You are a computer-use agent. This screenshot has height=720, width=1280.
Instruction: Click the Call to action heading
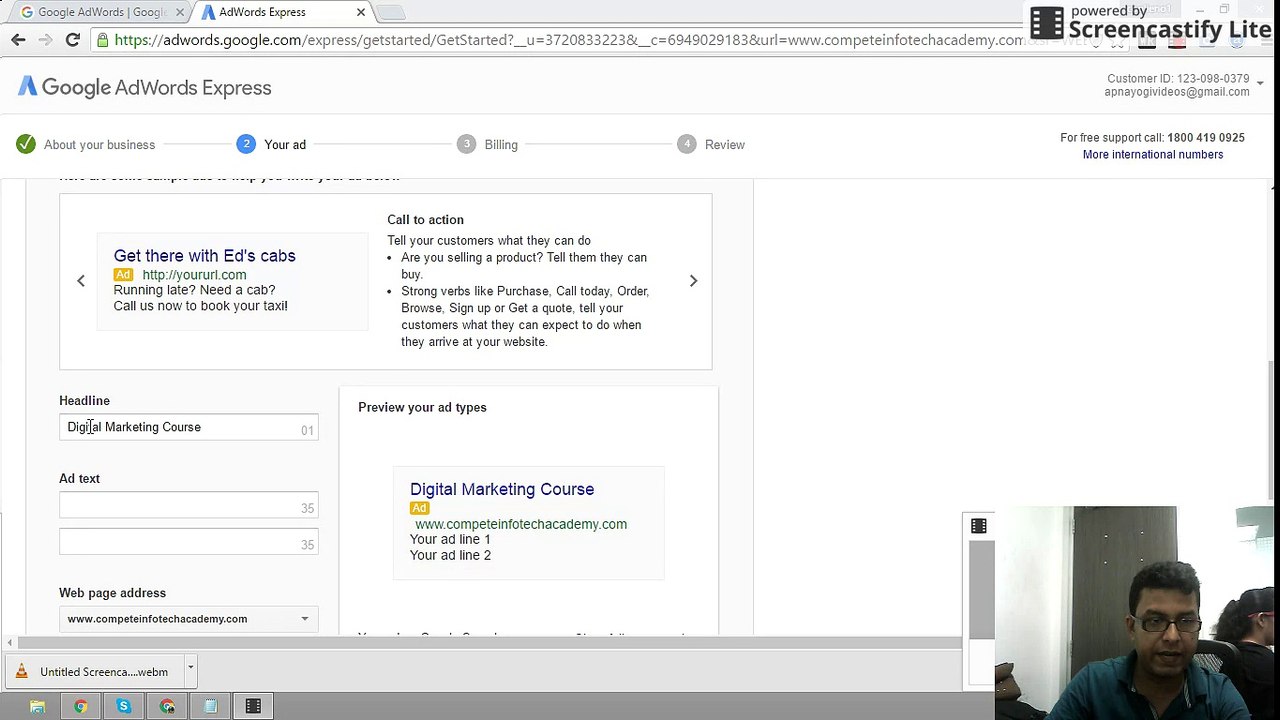[425, 220]
